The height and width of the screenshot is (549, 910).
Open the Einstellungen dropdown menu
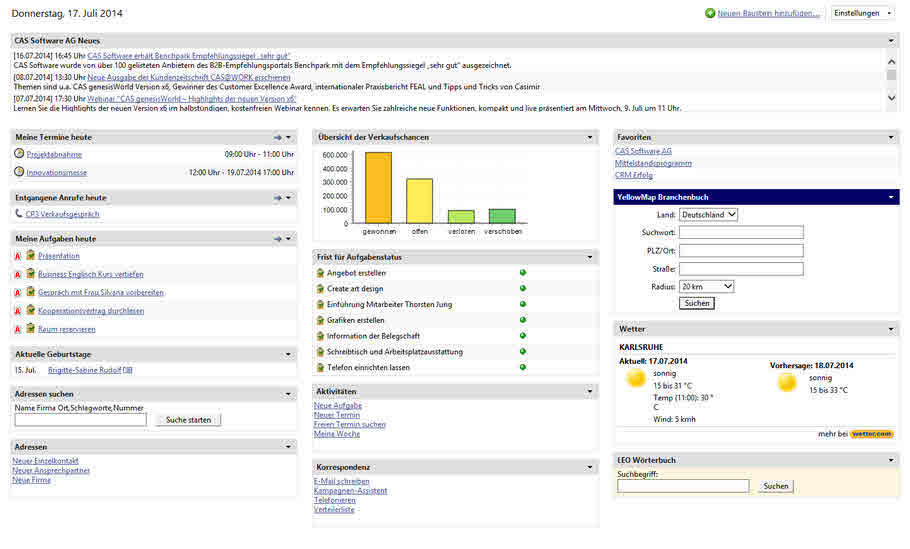point(863,13)
